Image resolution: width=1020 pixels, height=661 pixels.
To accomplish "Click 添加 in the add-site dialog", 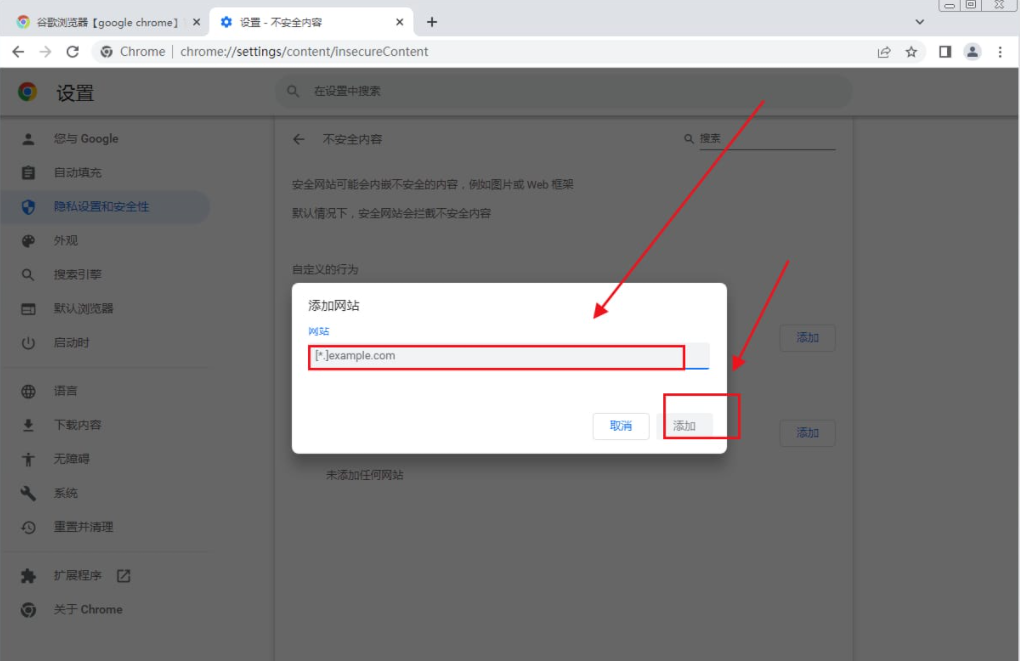I will [x=685, y=425].
